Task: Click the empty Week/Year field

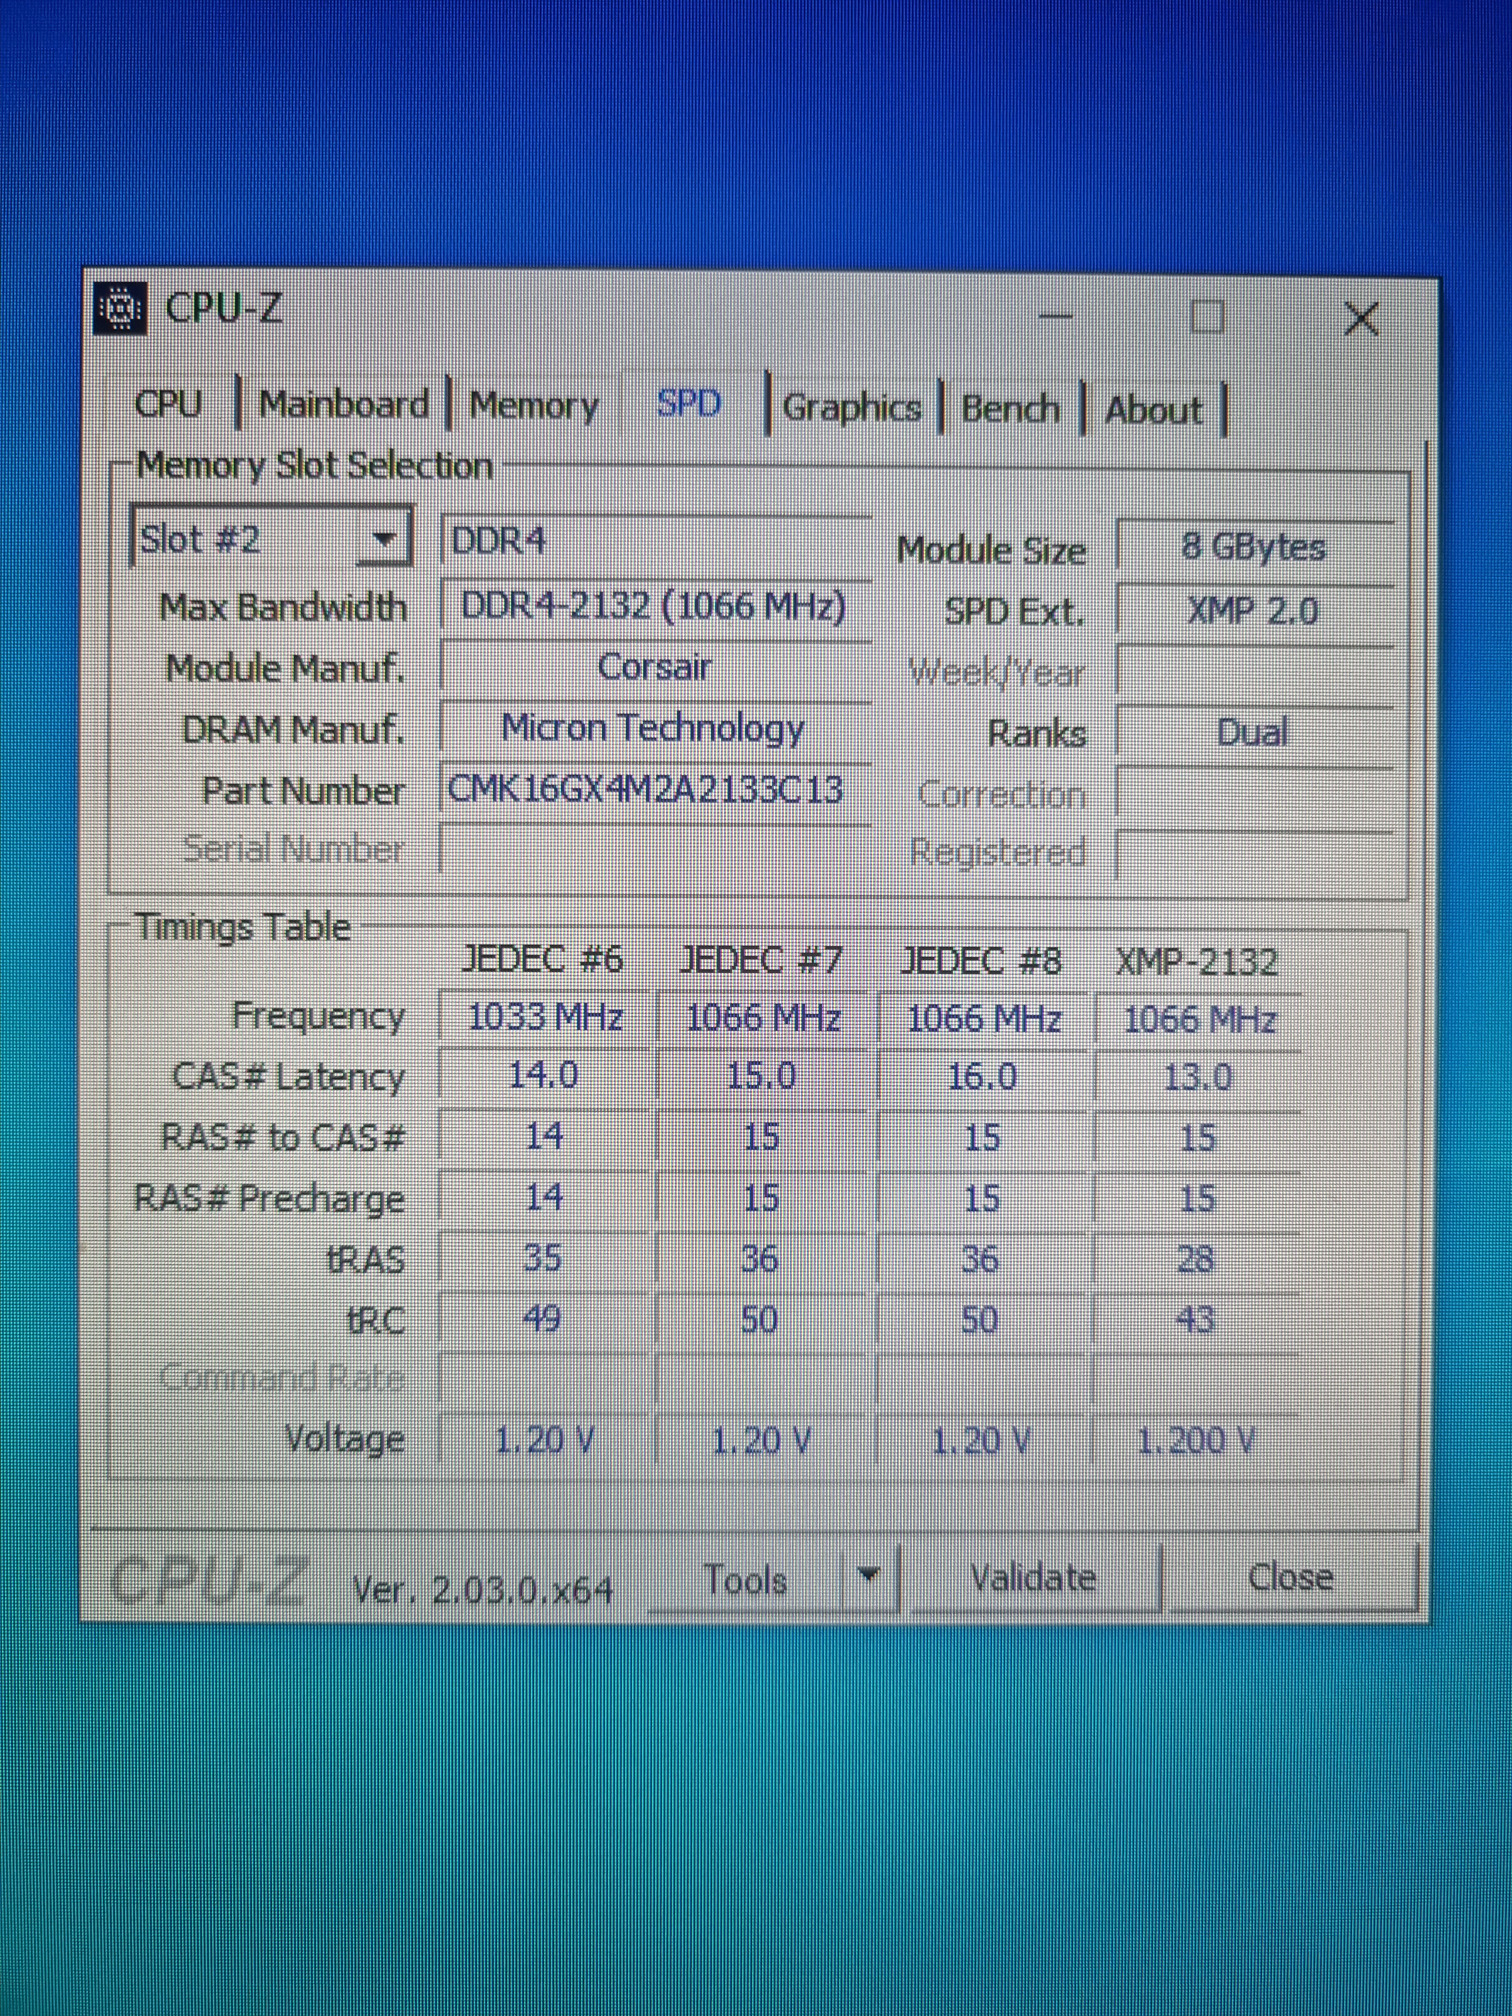Action: point(1254,671)
